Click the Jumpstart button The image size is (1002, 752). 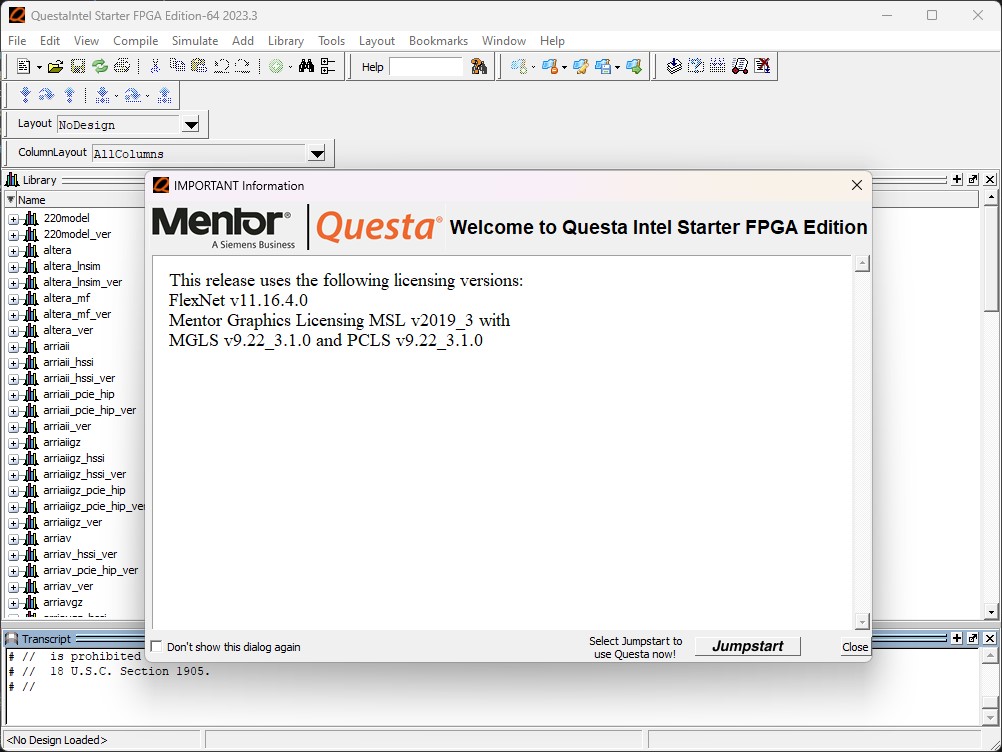(x=748, y=646)
